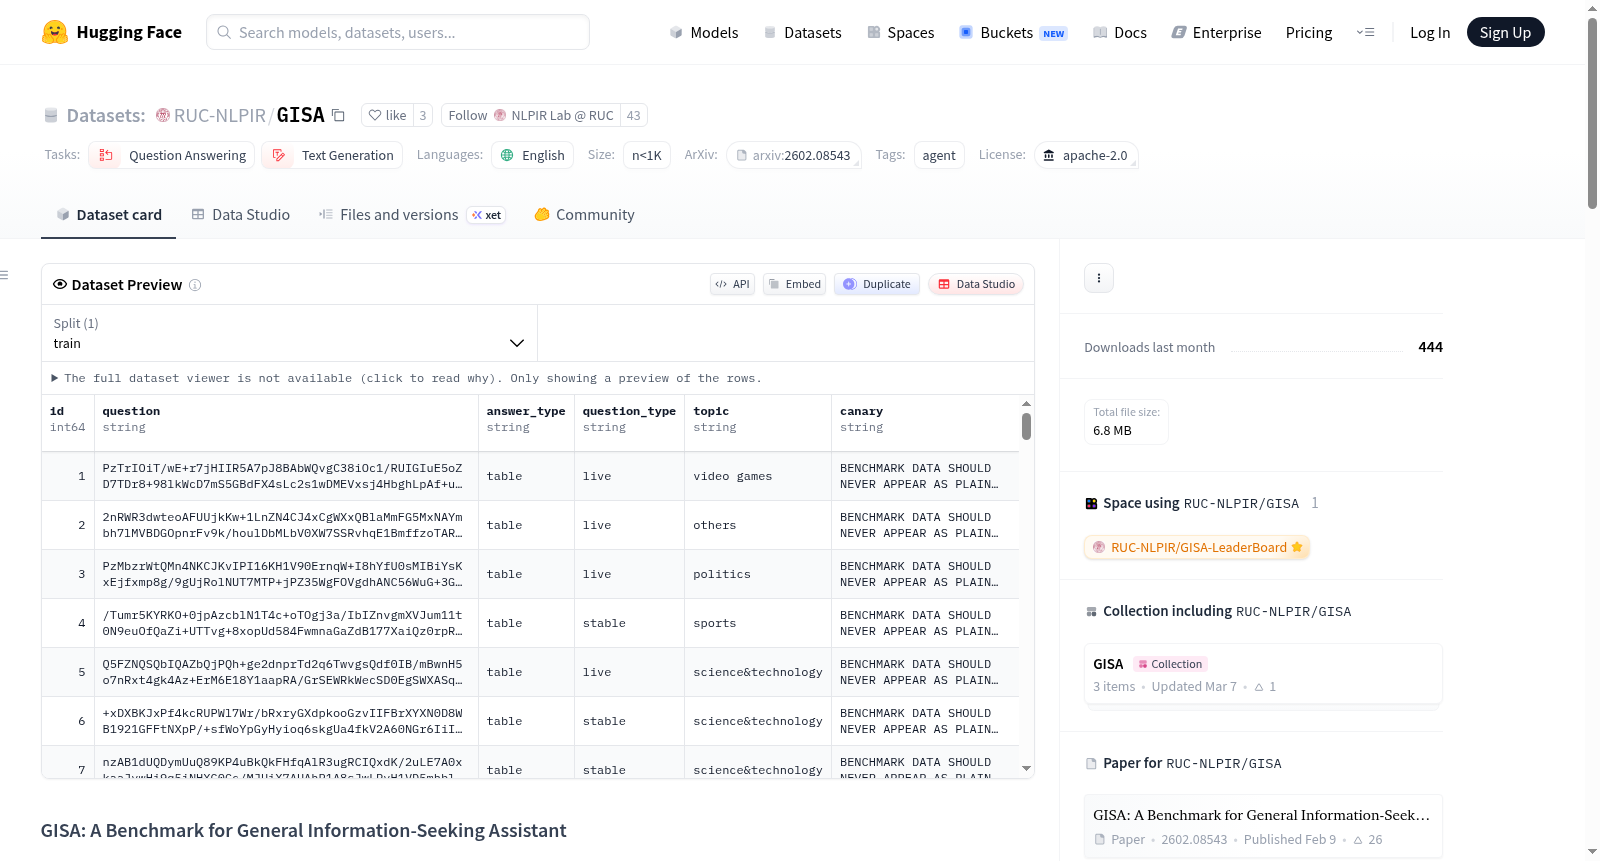
Task: Click the Text Generation task tag
Action: (332, 155)
